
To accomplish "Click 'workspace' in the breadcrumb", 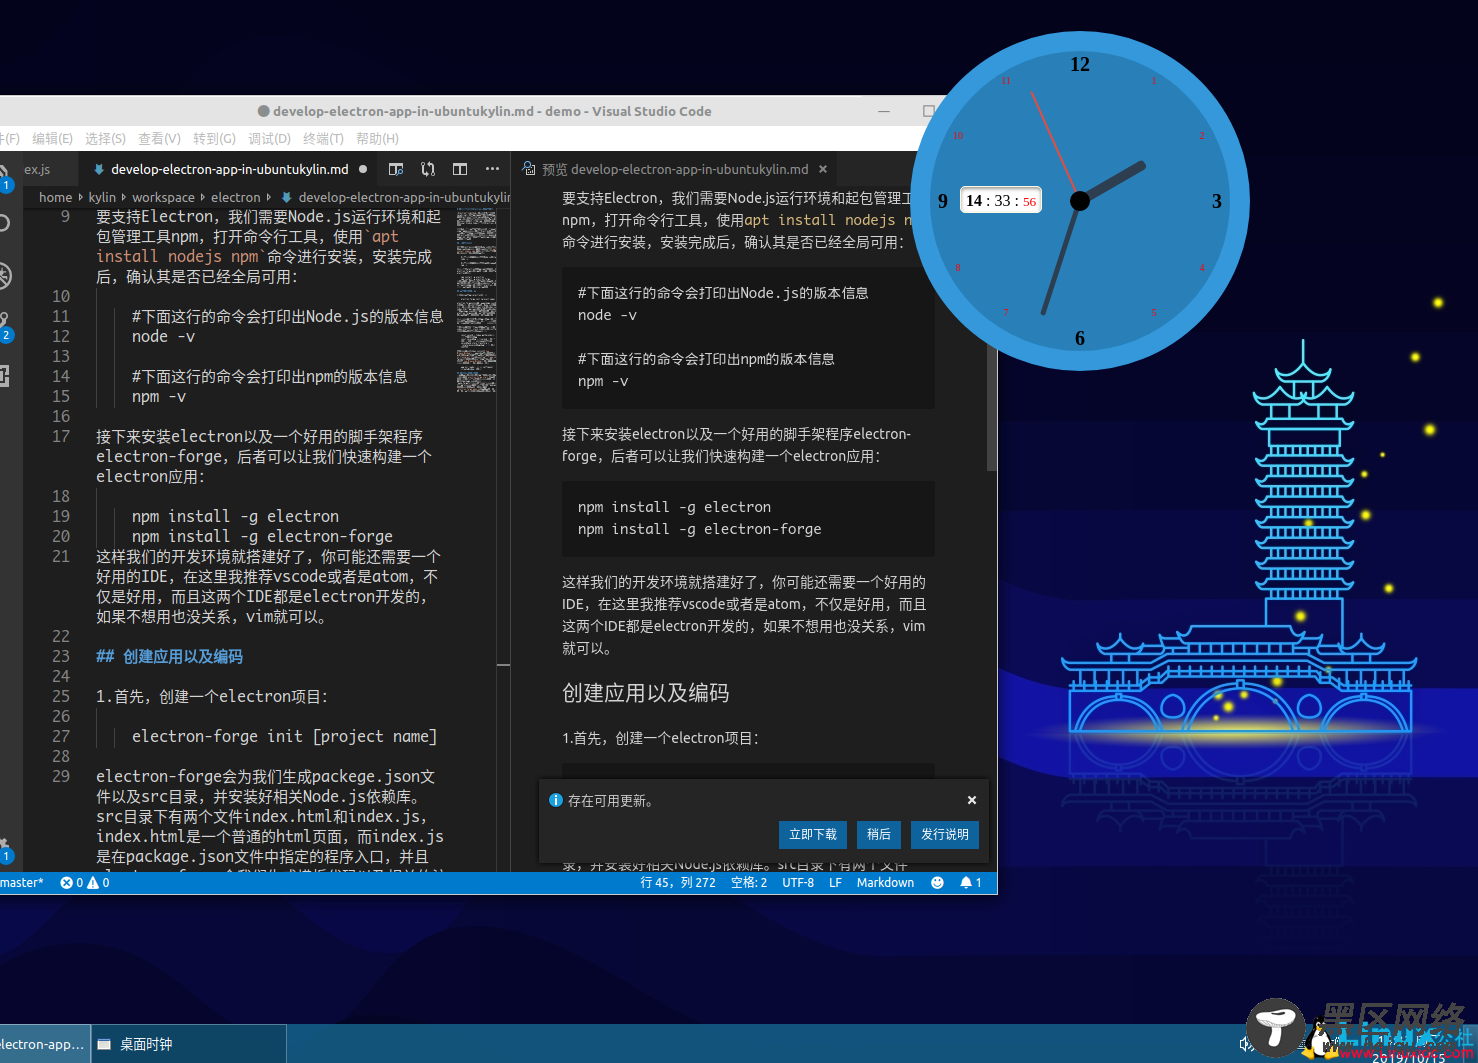I will 163,197.
